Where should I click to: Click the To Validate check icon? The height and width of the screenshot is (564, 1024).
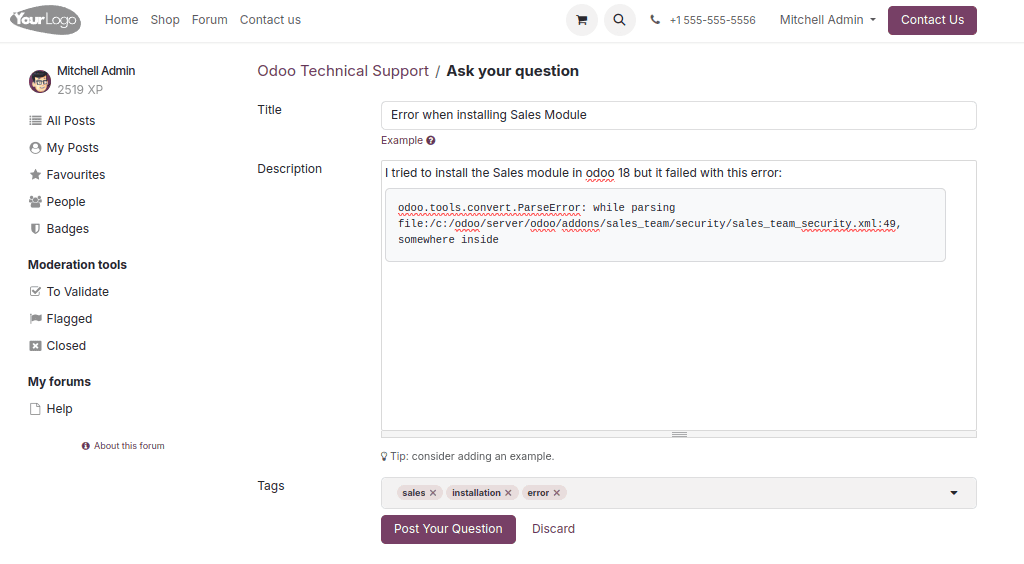35,291
